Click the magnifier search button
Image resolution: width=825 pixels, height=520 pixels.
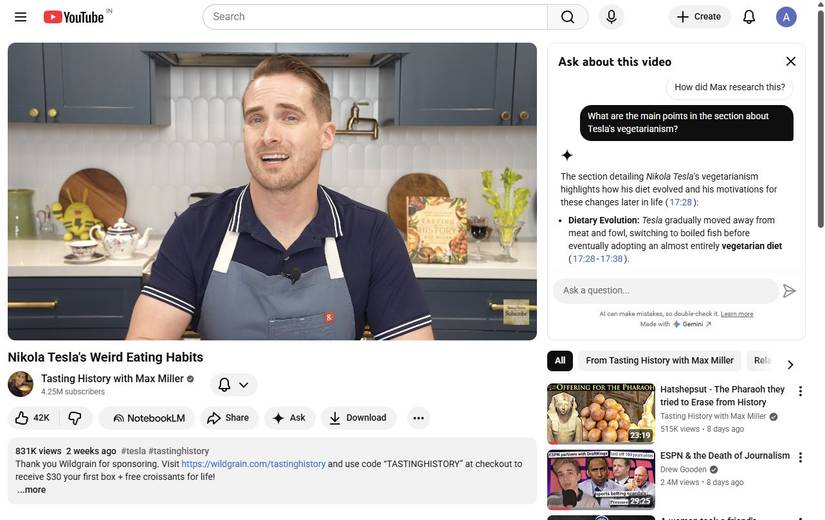[x=567, y=17]
